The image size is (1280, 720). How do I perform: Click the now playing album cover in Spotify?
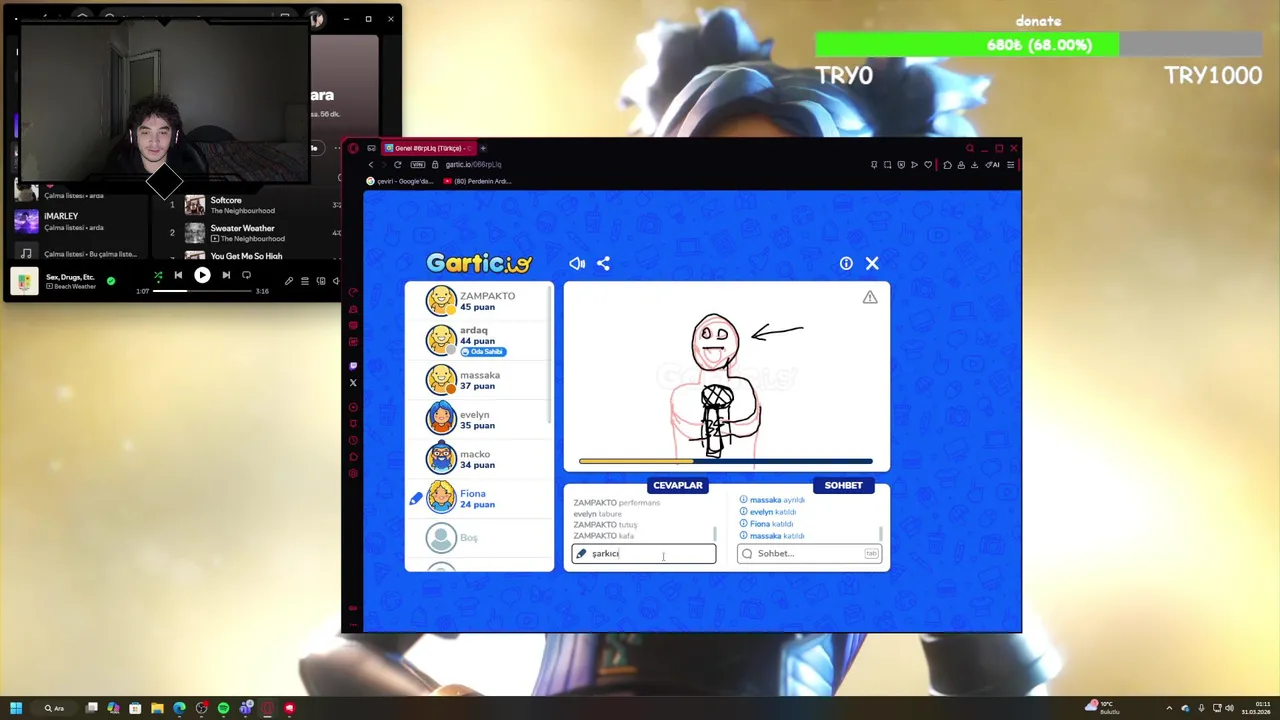click(24, 281)
